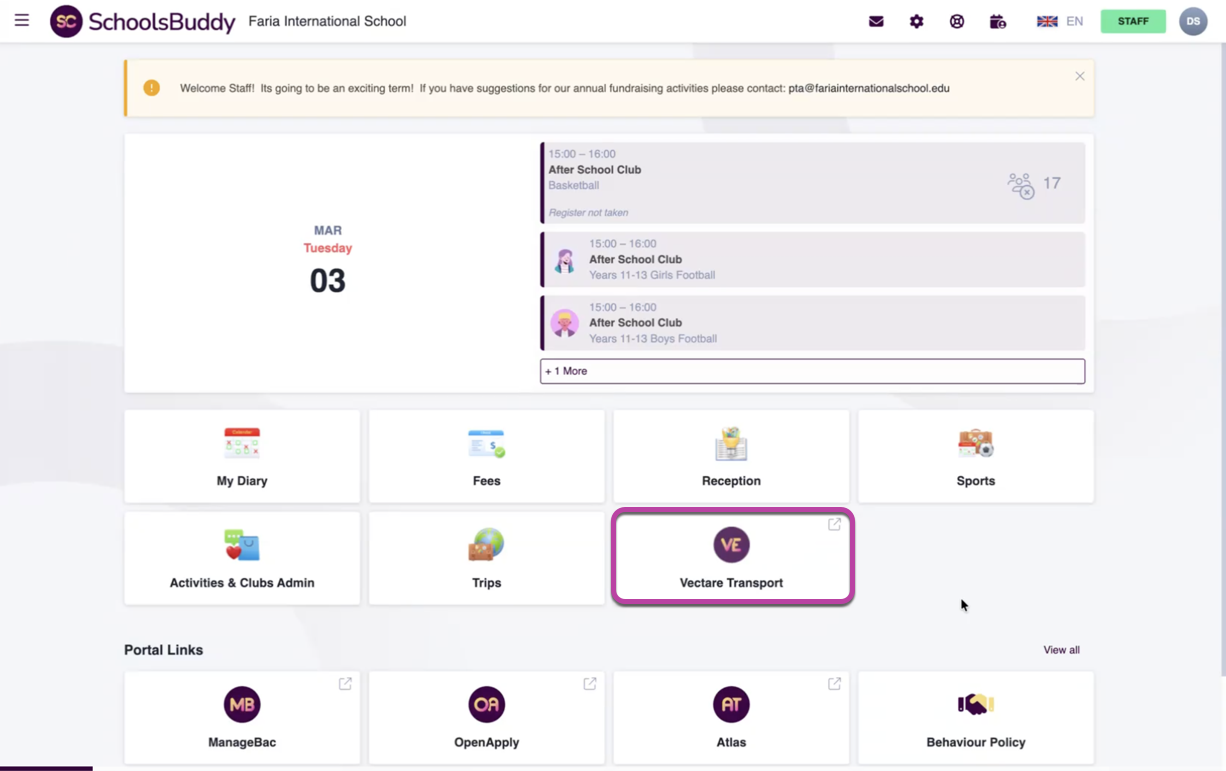Open the hamburger navigation menu
The image size is (1226, 771).
pyautogui.click(x=22, y=21)
